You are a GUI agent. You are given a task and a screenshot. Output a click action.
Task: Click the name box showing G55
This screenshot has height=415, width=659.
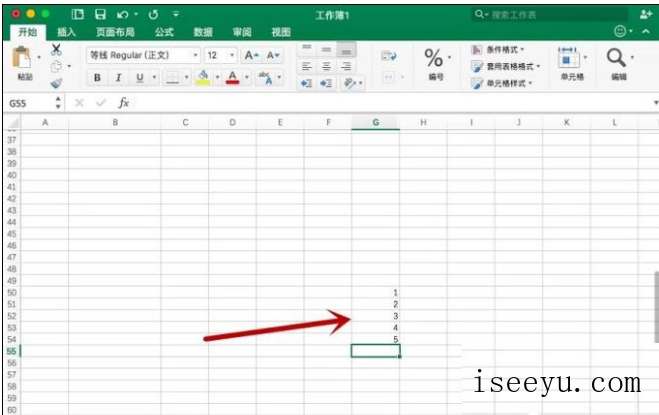click(29, 103)
